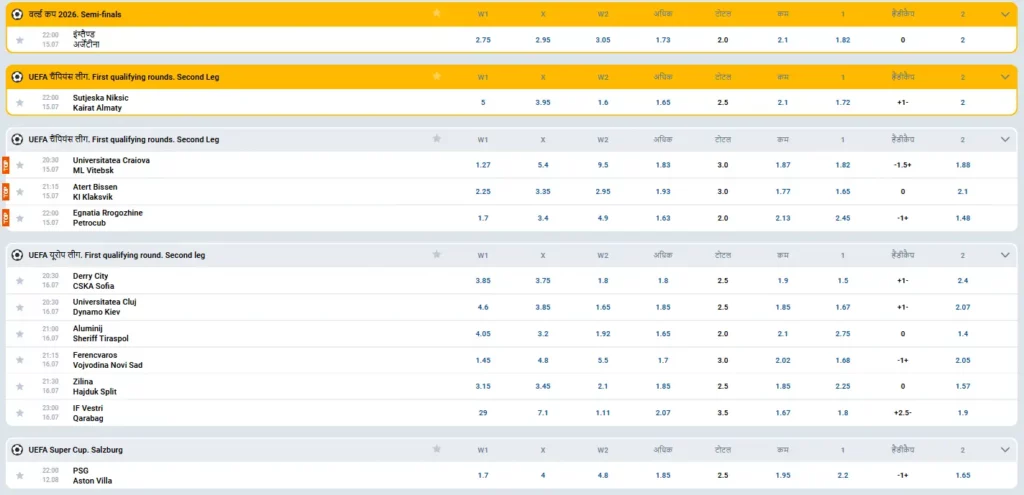1024x495 pixels.
Task: Click the TOP badge beside Egnatia Rrogozhine
Action: 6,218
